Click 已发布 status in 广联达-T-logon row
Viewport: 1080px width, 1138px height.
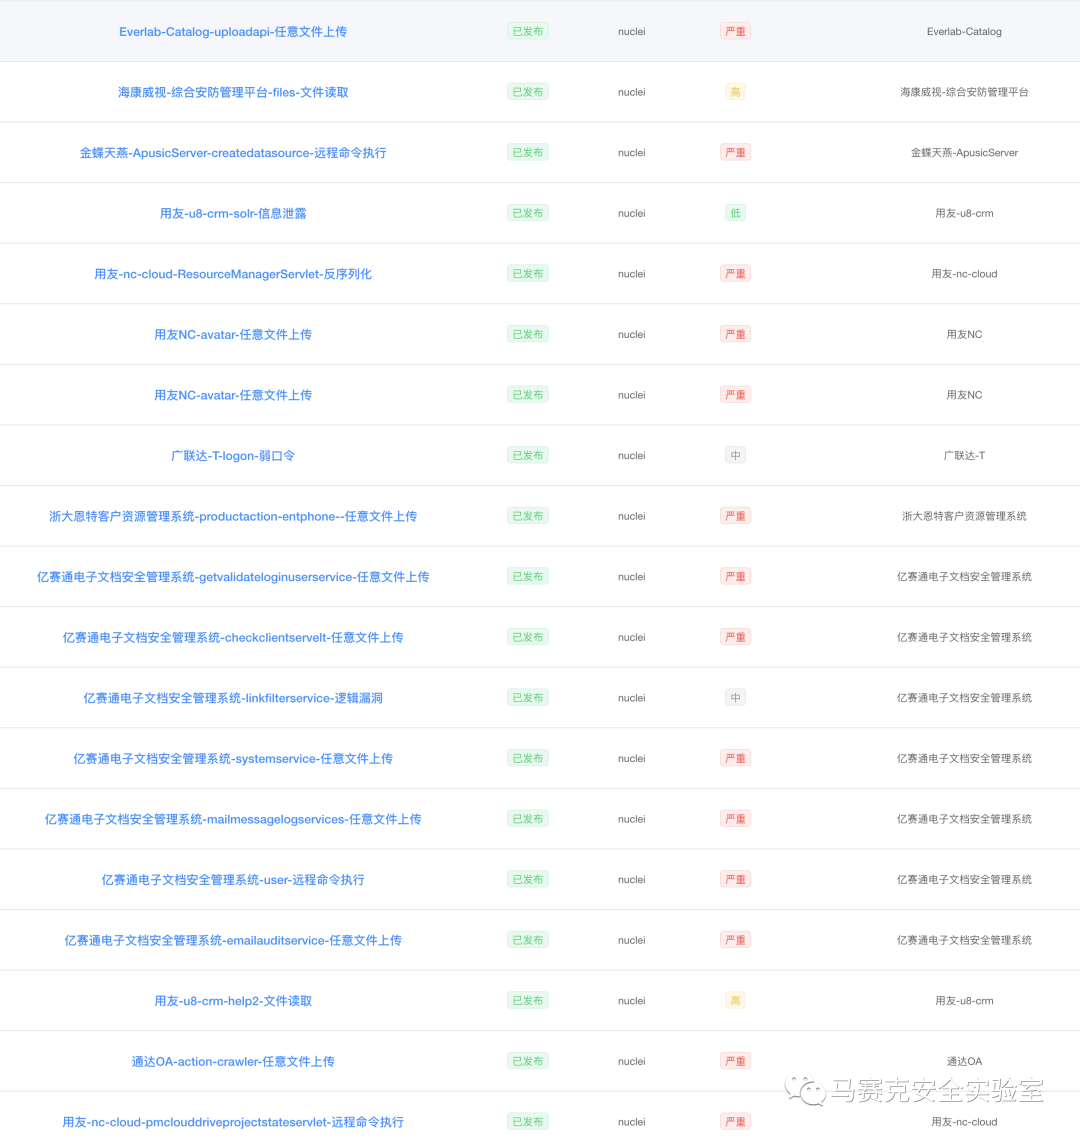(528, 456)
